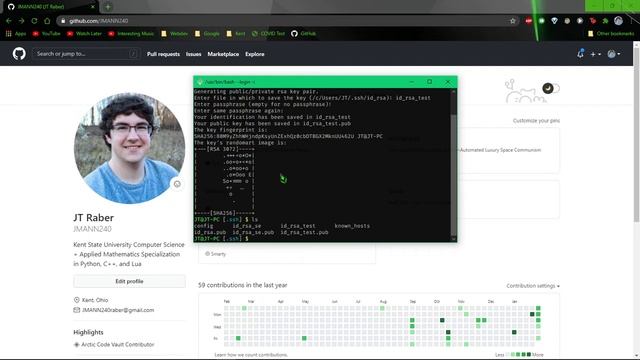Open the YouTube bookmark
Screen dimensions: 640x360
pyautogui.click(x=47, y=33)
